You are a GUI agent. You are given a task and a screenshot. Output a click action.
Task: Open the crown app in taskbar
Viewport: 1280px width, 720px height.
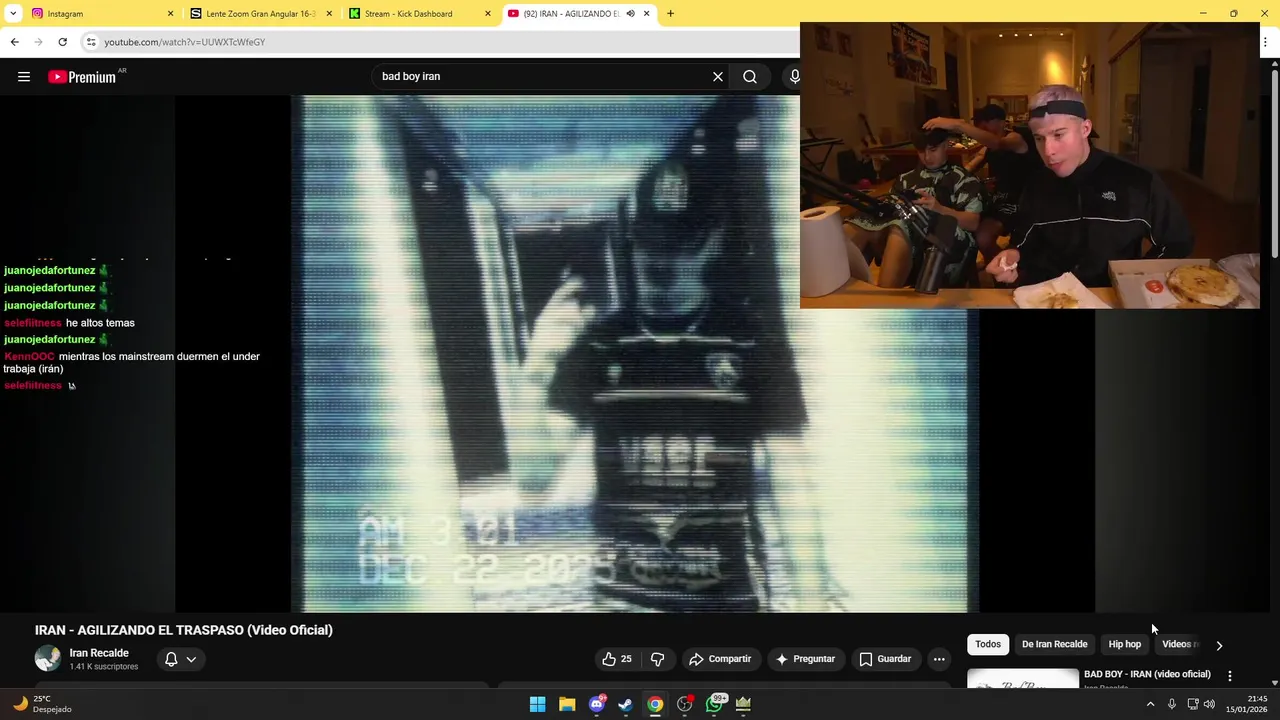point(743,704)
